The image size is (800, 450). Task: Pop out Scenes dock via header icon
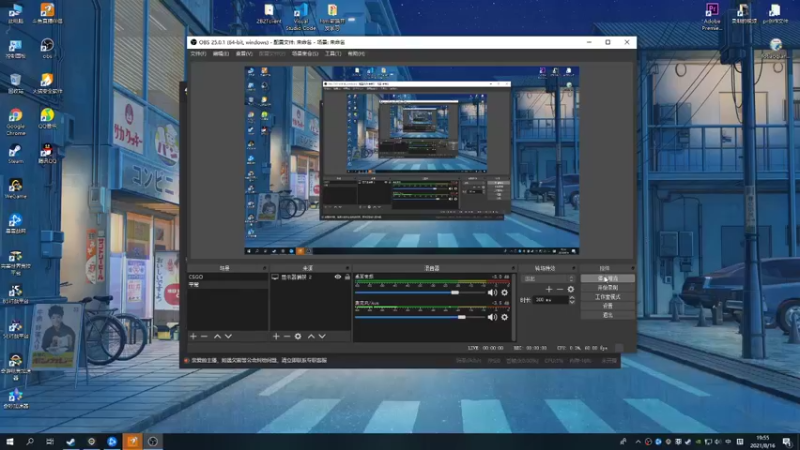[264, 268]
